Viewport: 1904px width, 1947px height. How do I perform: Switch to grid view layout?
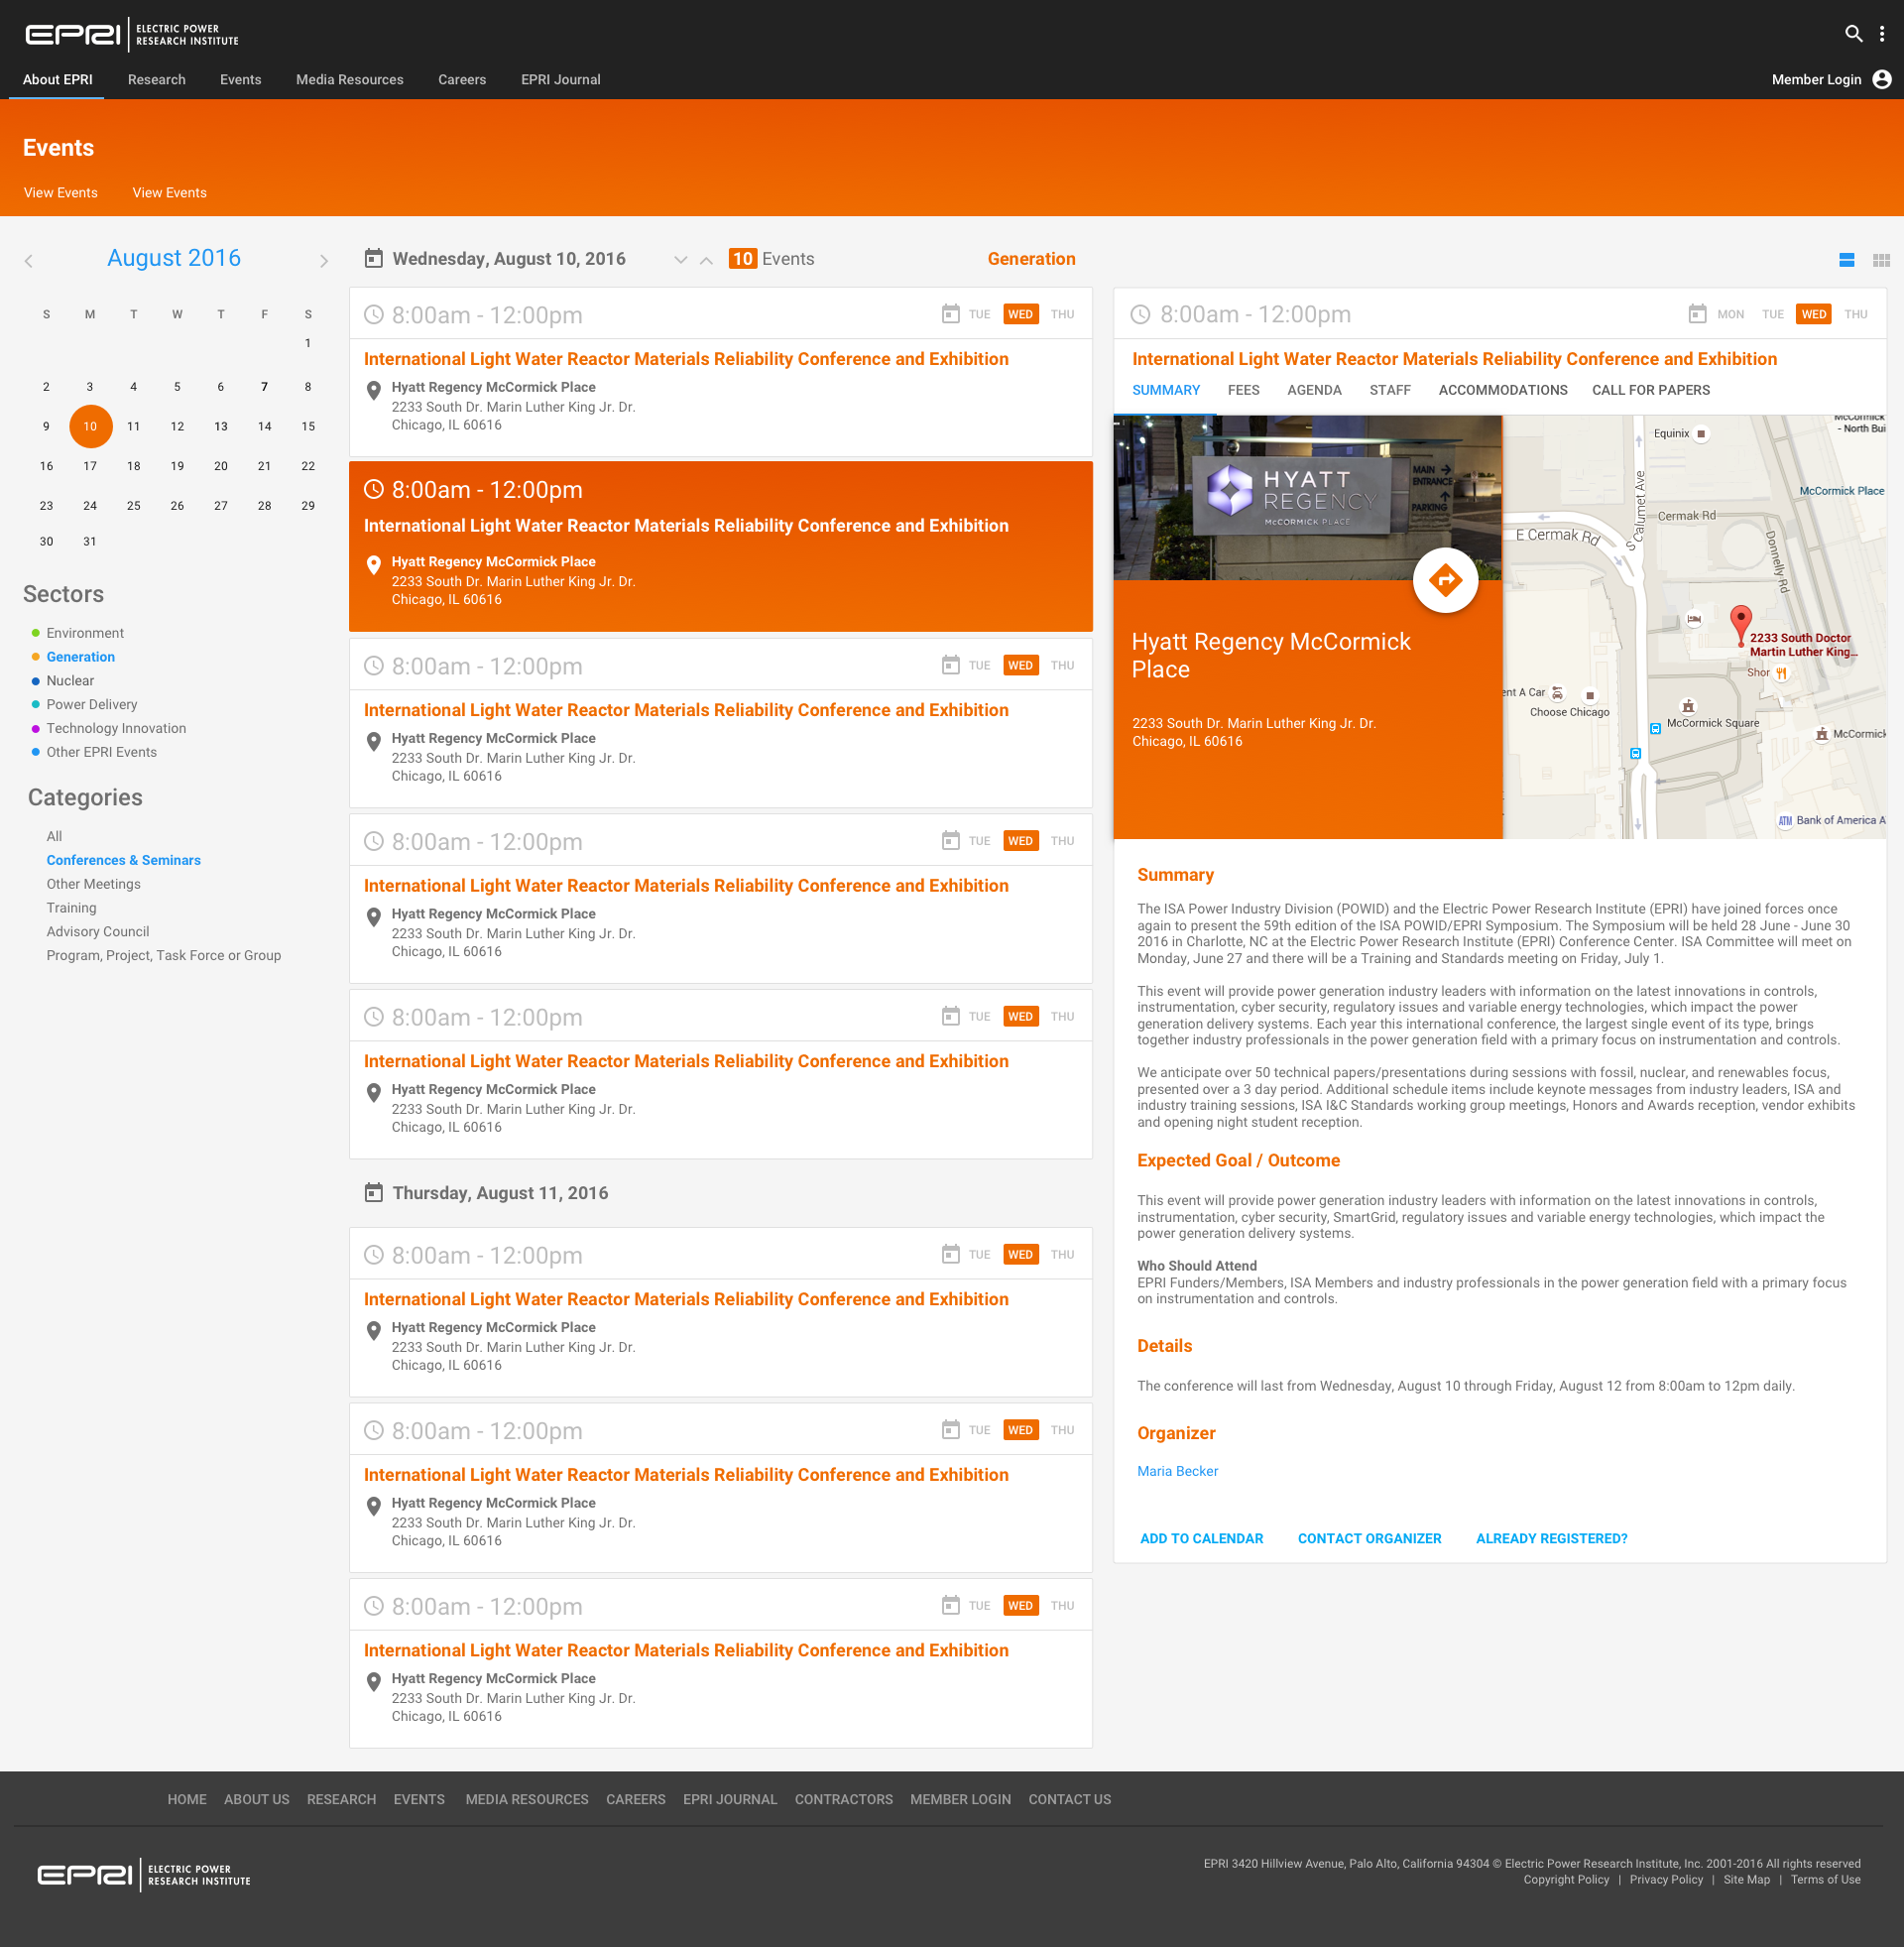tap(1880, 260)
